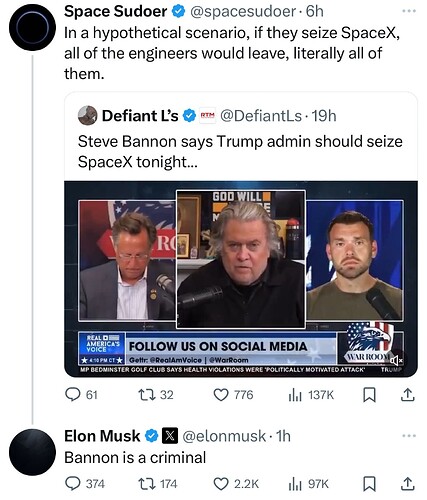
Task: Unmute the embedded War Room video
Action: click(x=397, y=360)
